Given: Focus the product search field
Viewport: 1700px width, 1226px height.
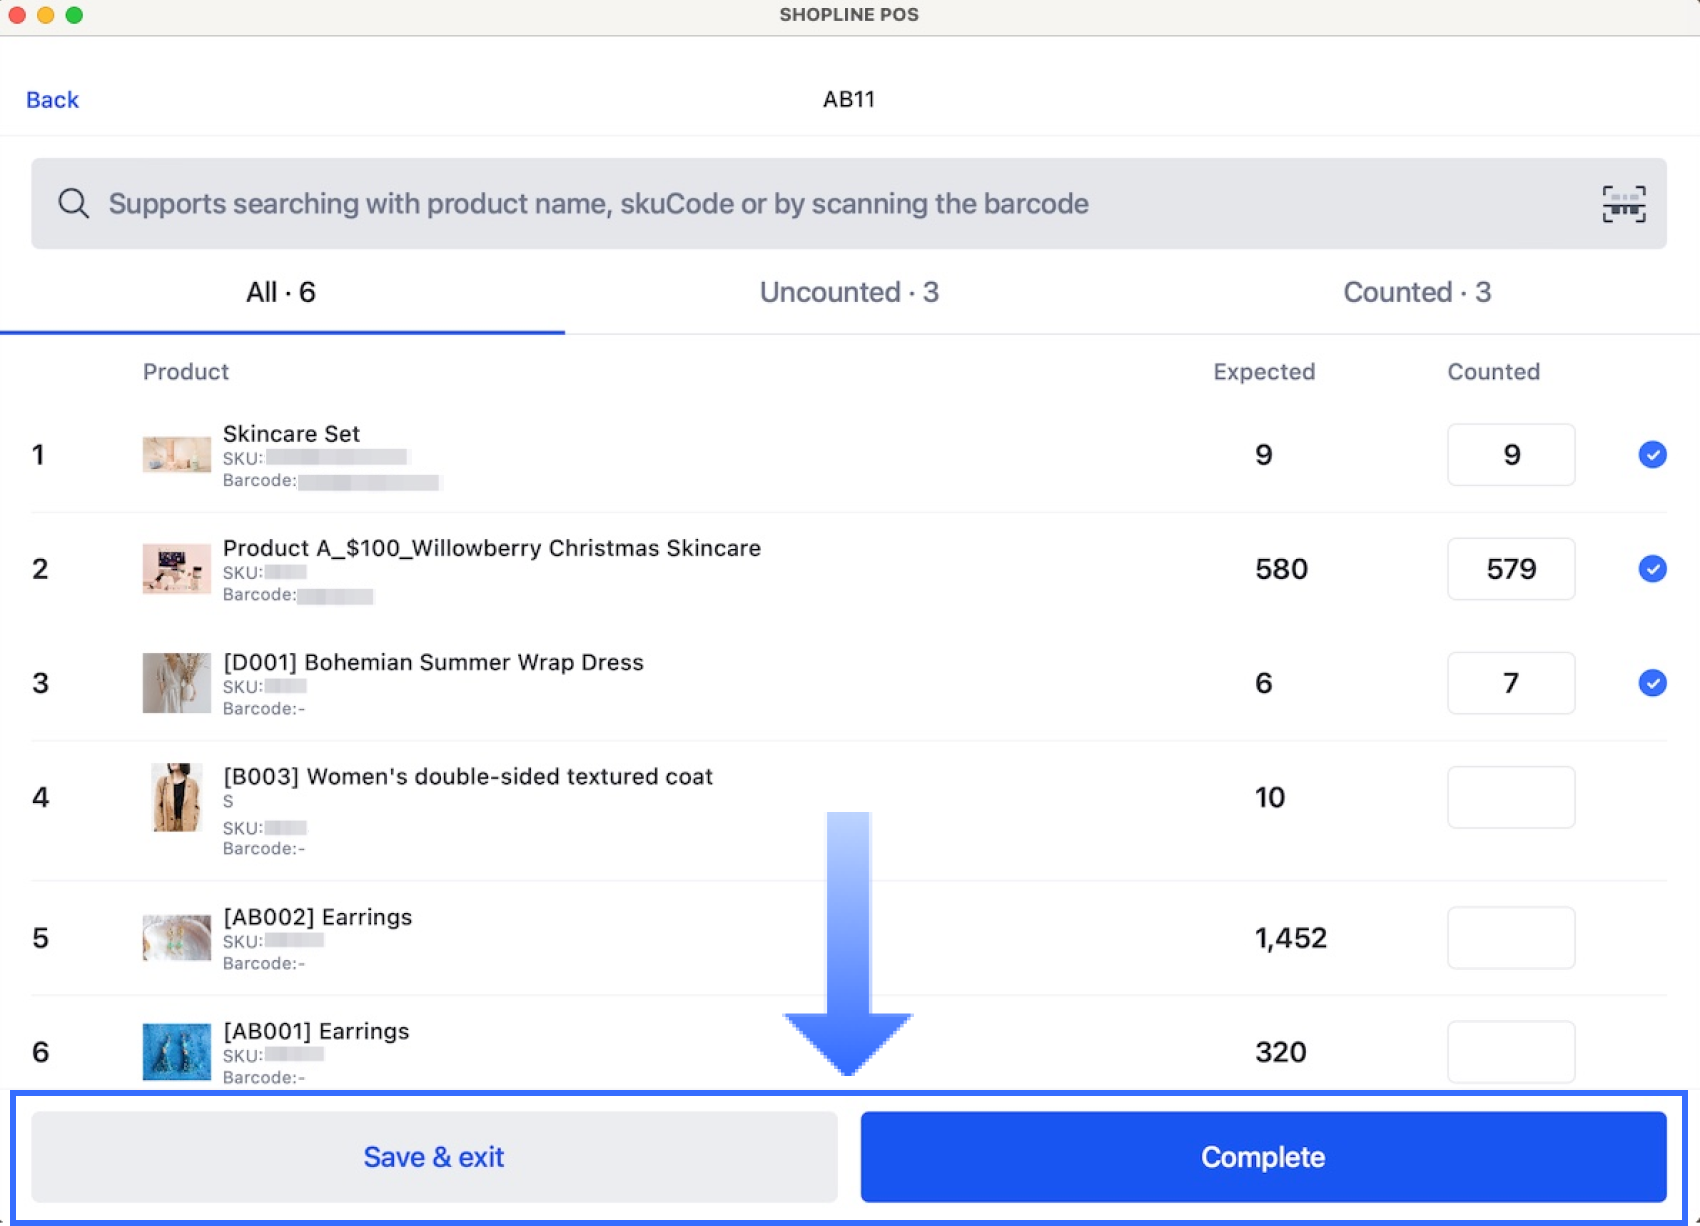Looking at the screenshot, I should coord(800,204).
